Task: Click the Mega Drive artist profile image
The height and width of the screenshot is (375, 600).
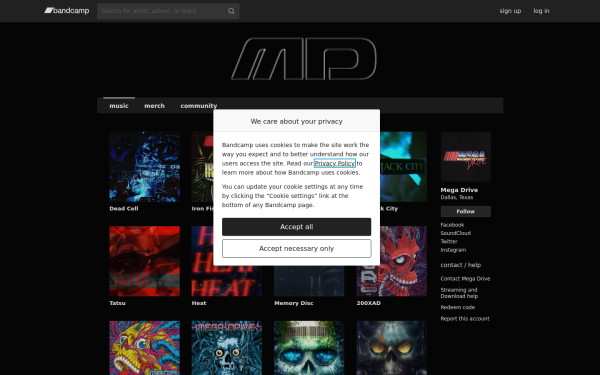Action: coord(466,157)
